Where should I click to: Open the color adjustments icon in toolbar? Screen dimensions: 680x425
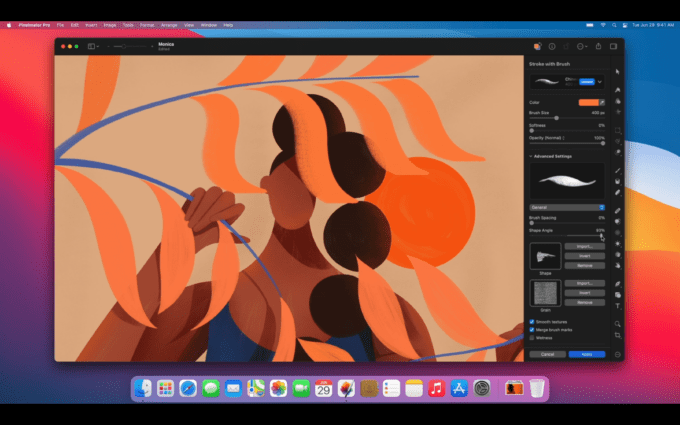pos(537,46)
